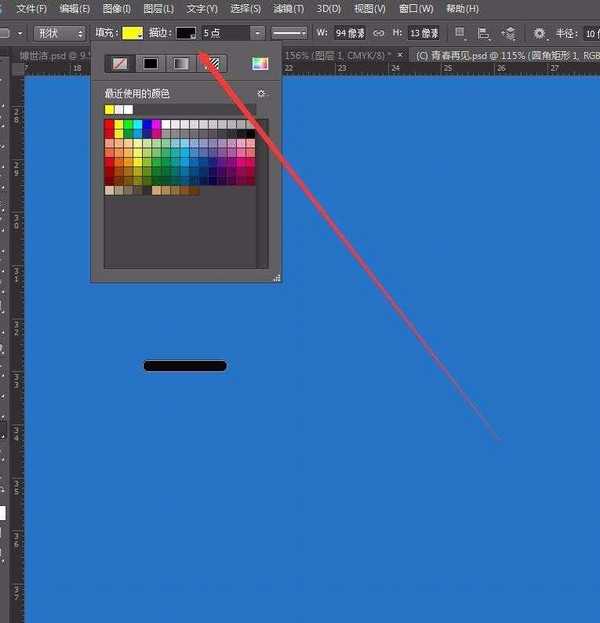The image size is (600, 623).
Task: Expand the stroke width 5点 dropdown
Action: [x=258, y=33]
